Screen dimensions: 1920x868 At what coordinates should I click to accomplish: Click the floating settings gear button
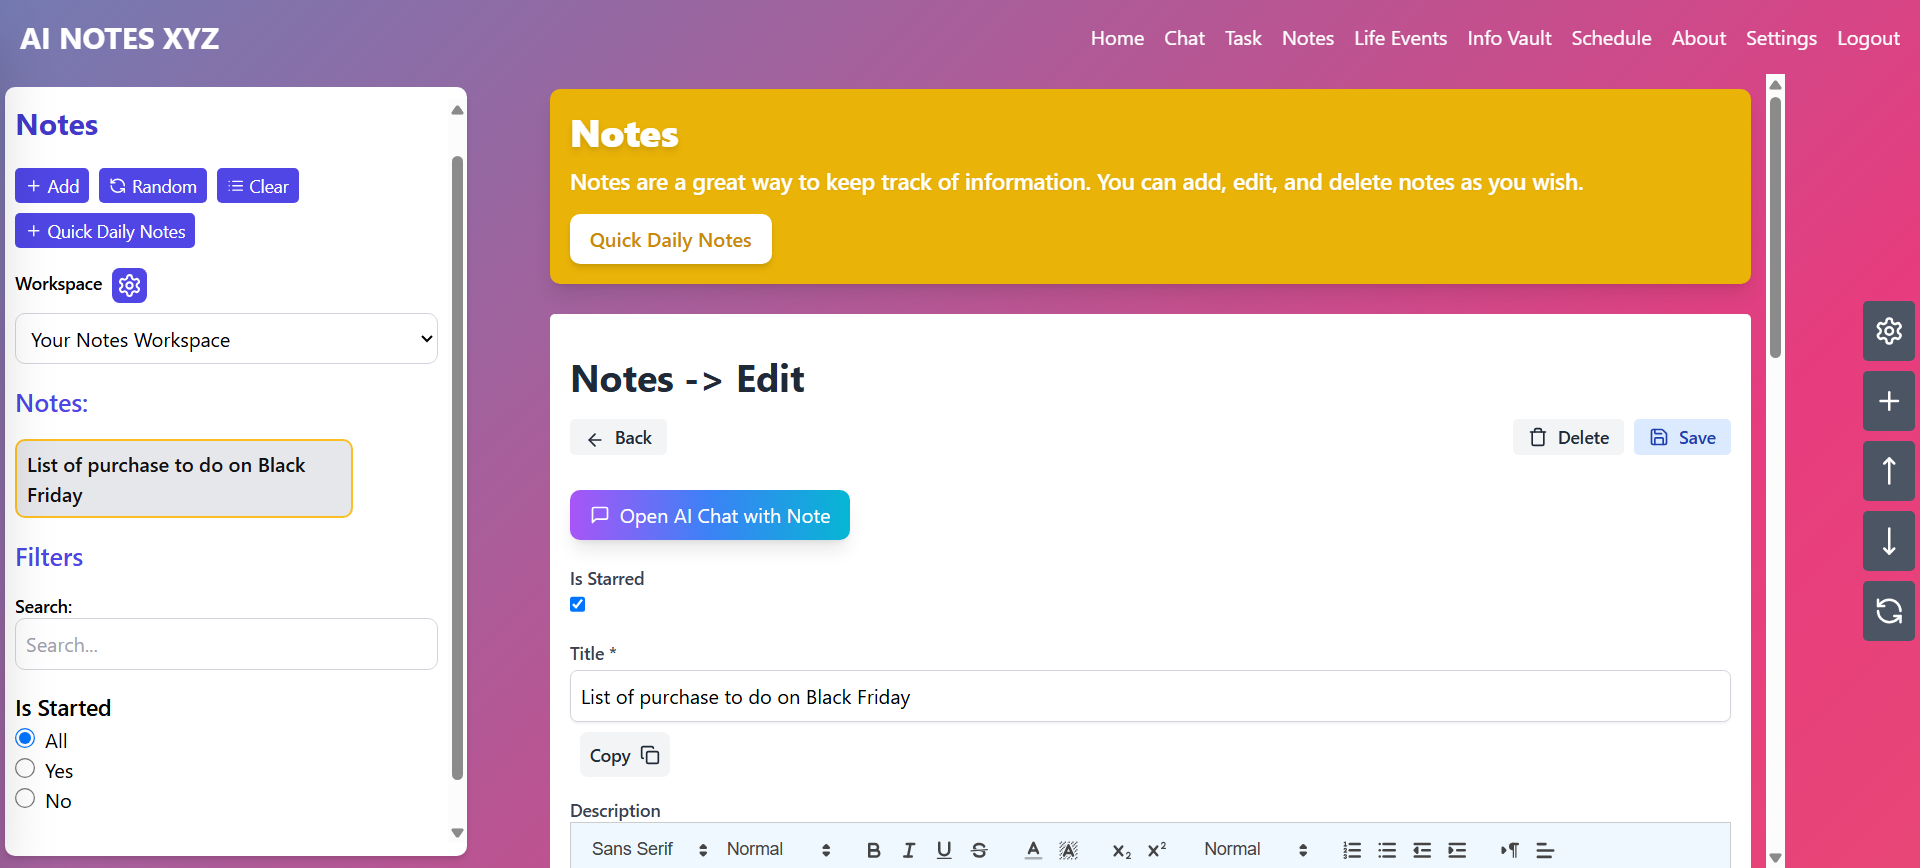click(x=1889, y=331)
